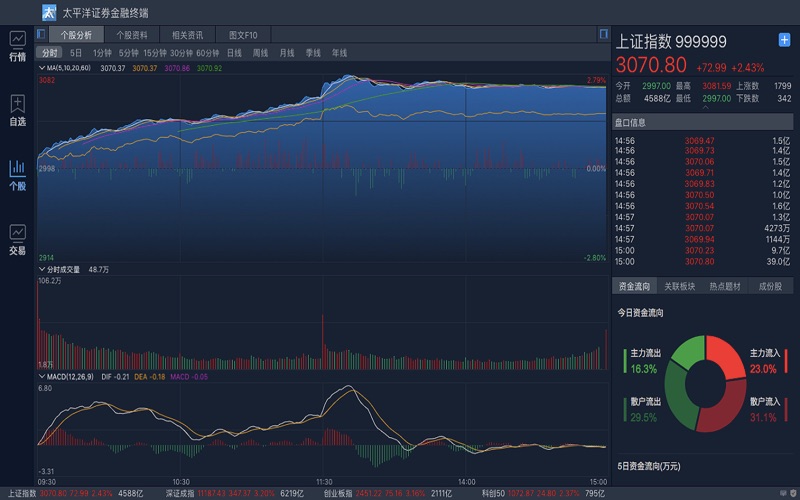
Task: Open the 交易 trading sidebar icon
Action: (x=17, y=239)
